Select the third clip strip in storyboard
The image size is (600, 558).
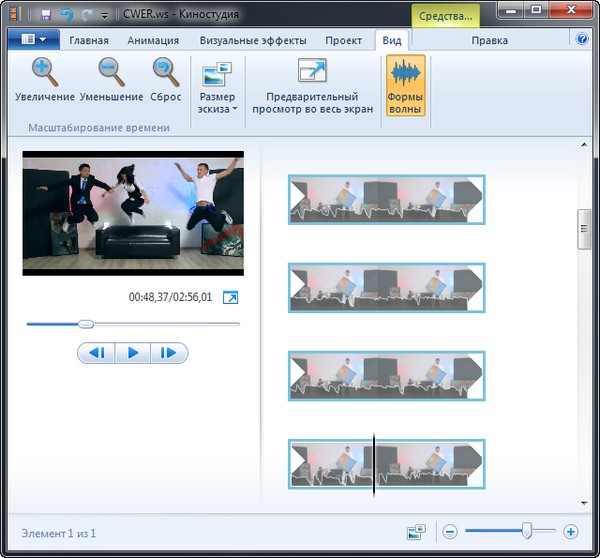[x=386, y=376]
